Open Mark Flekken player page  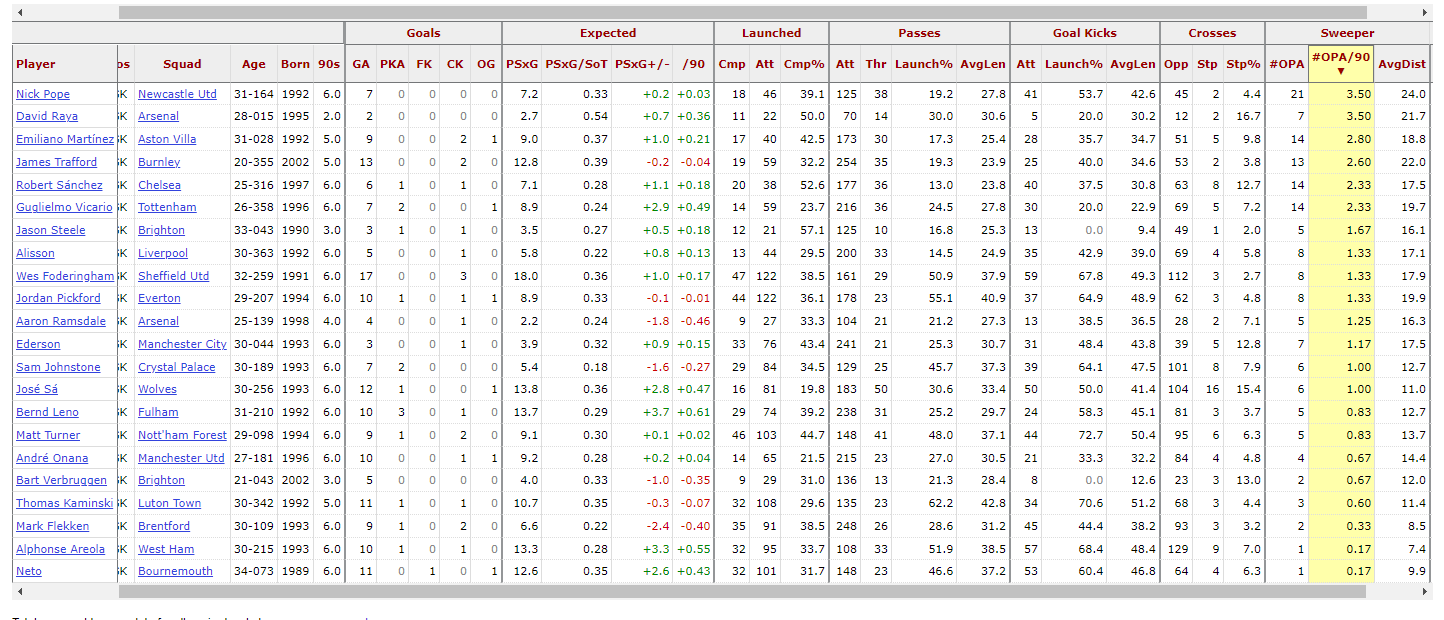point(53,526)
